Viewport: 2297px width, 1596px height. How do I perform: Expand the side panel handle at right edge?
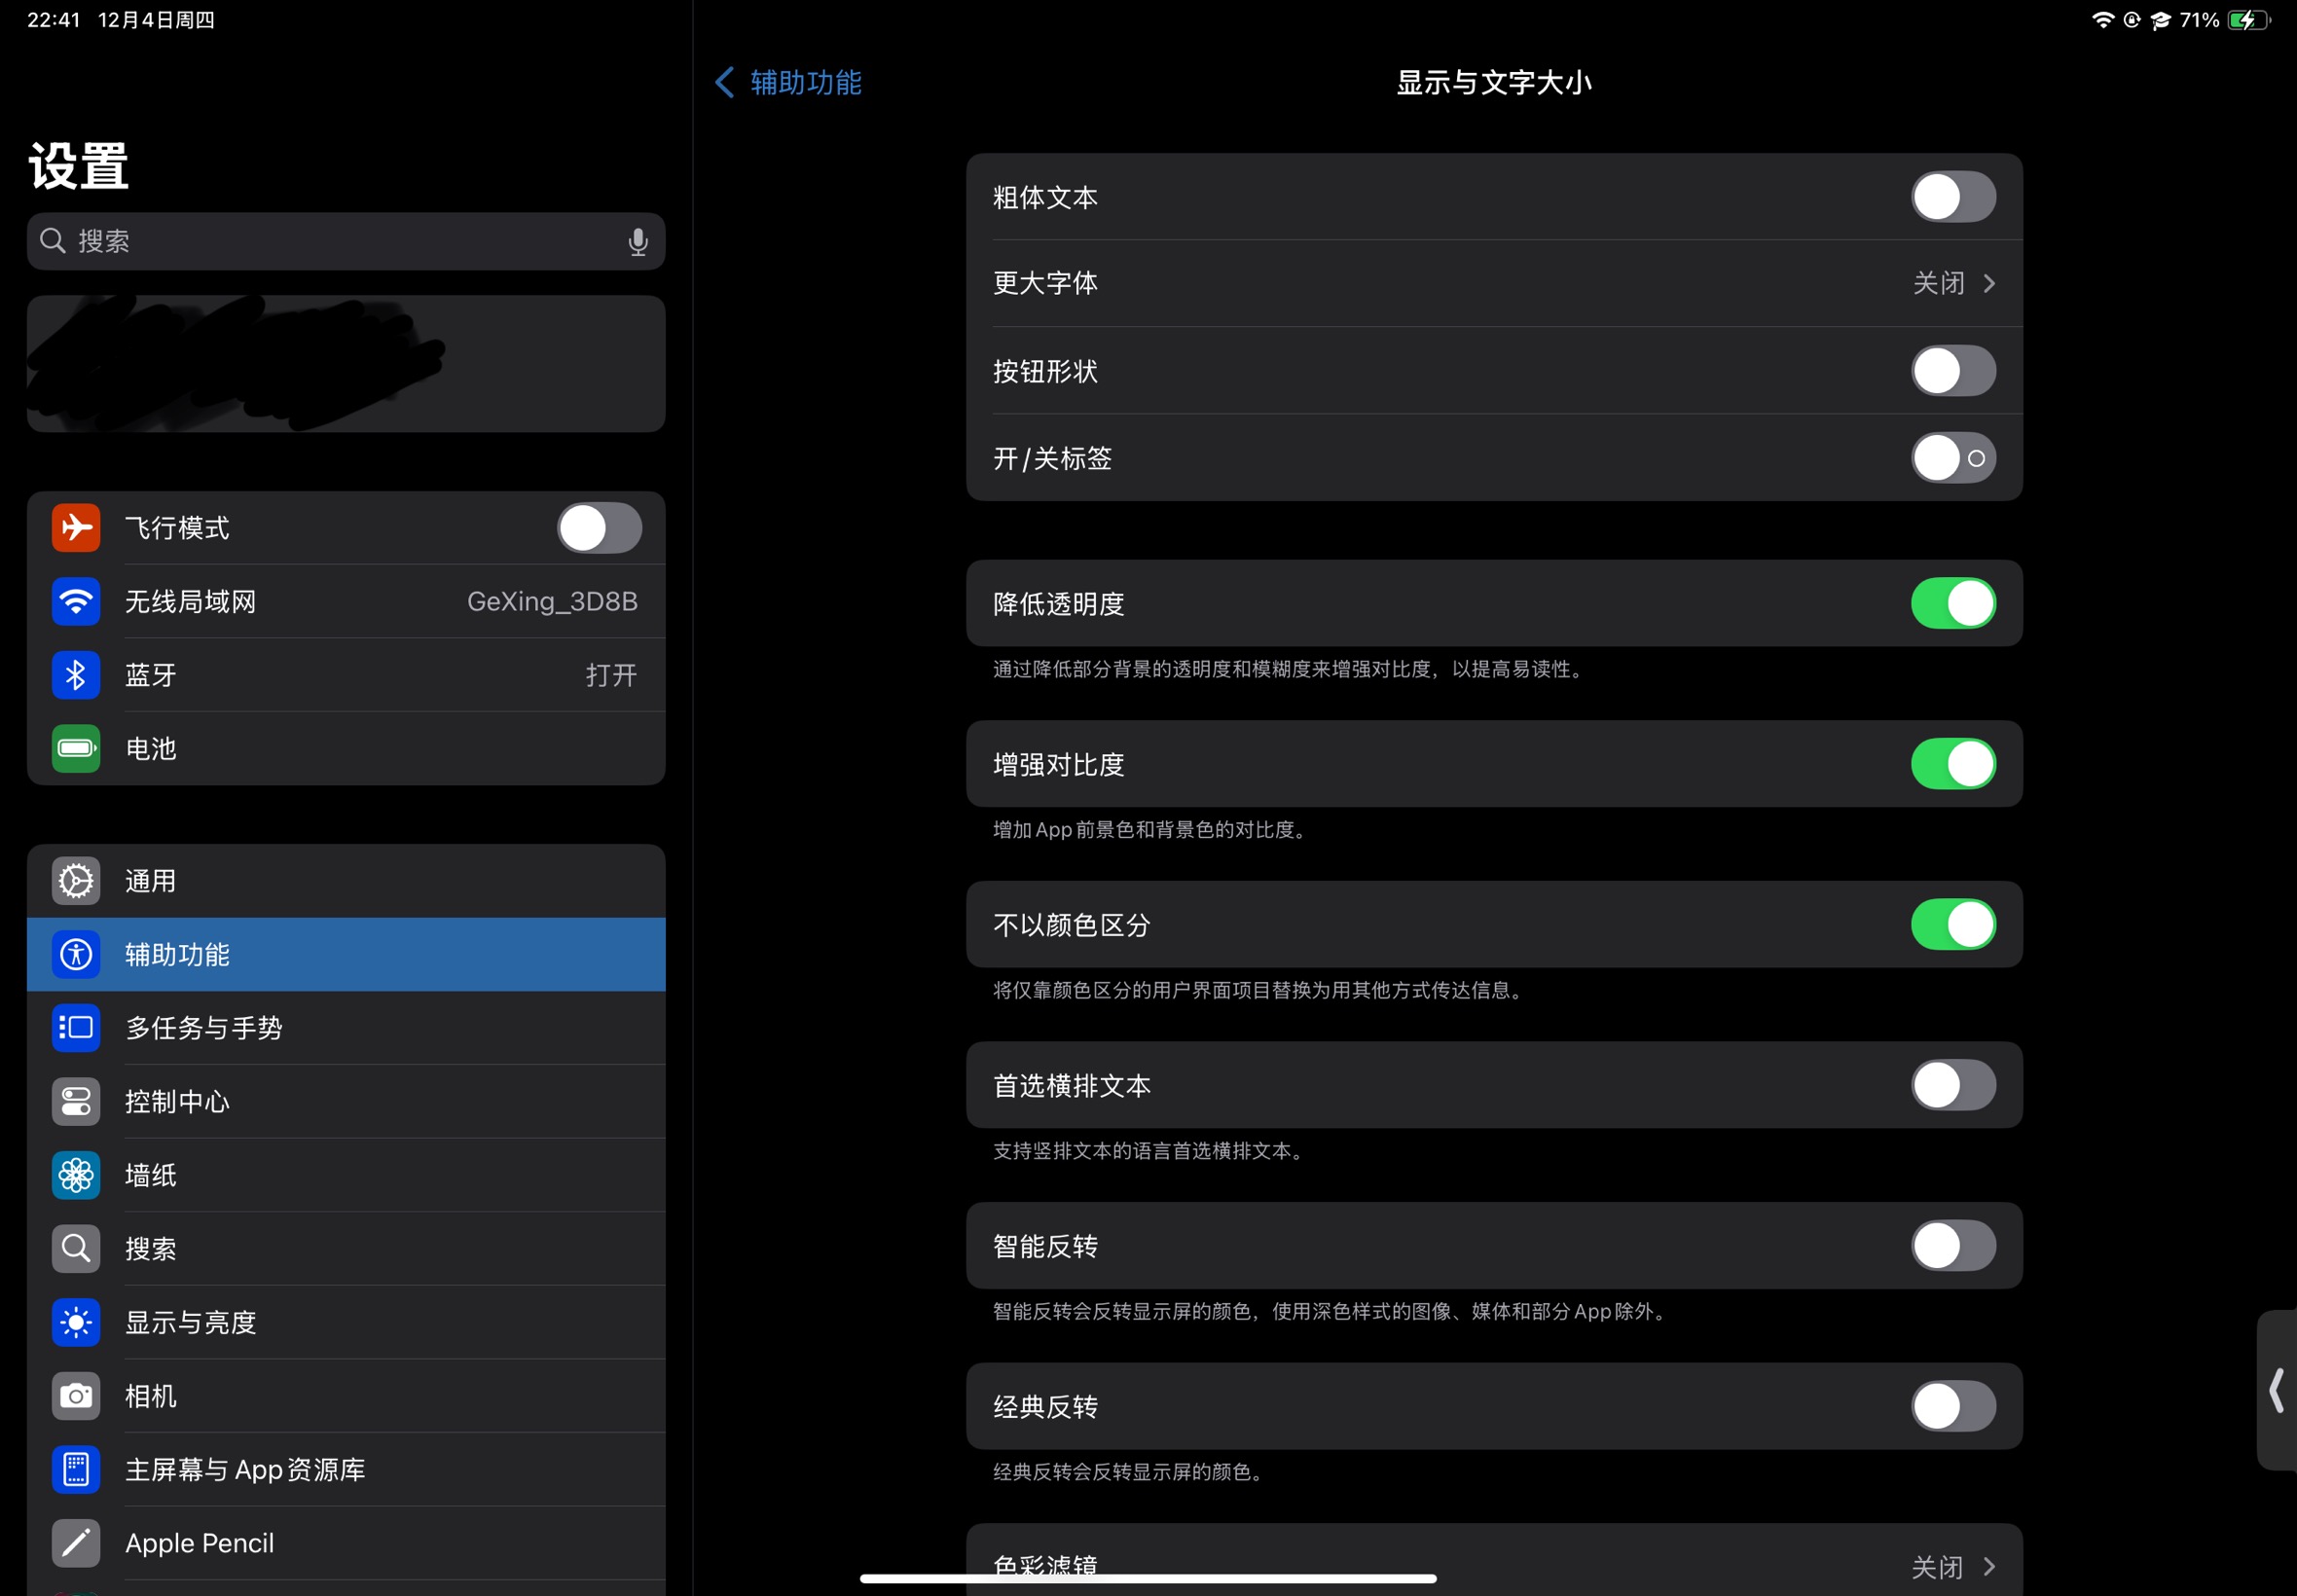click(2276, 1390)
